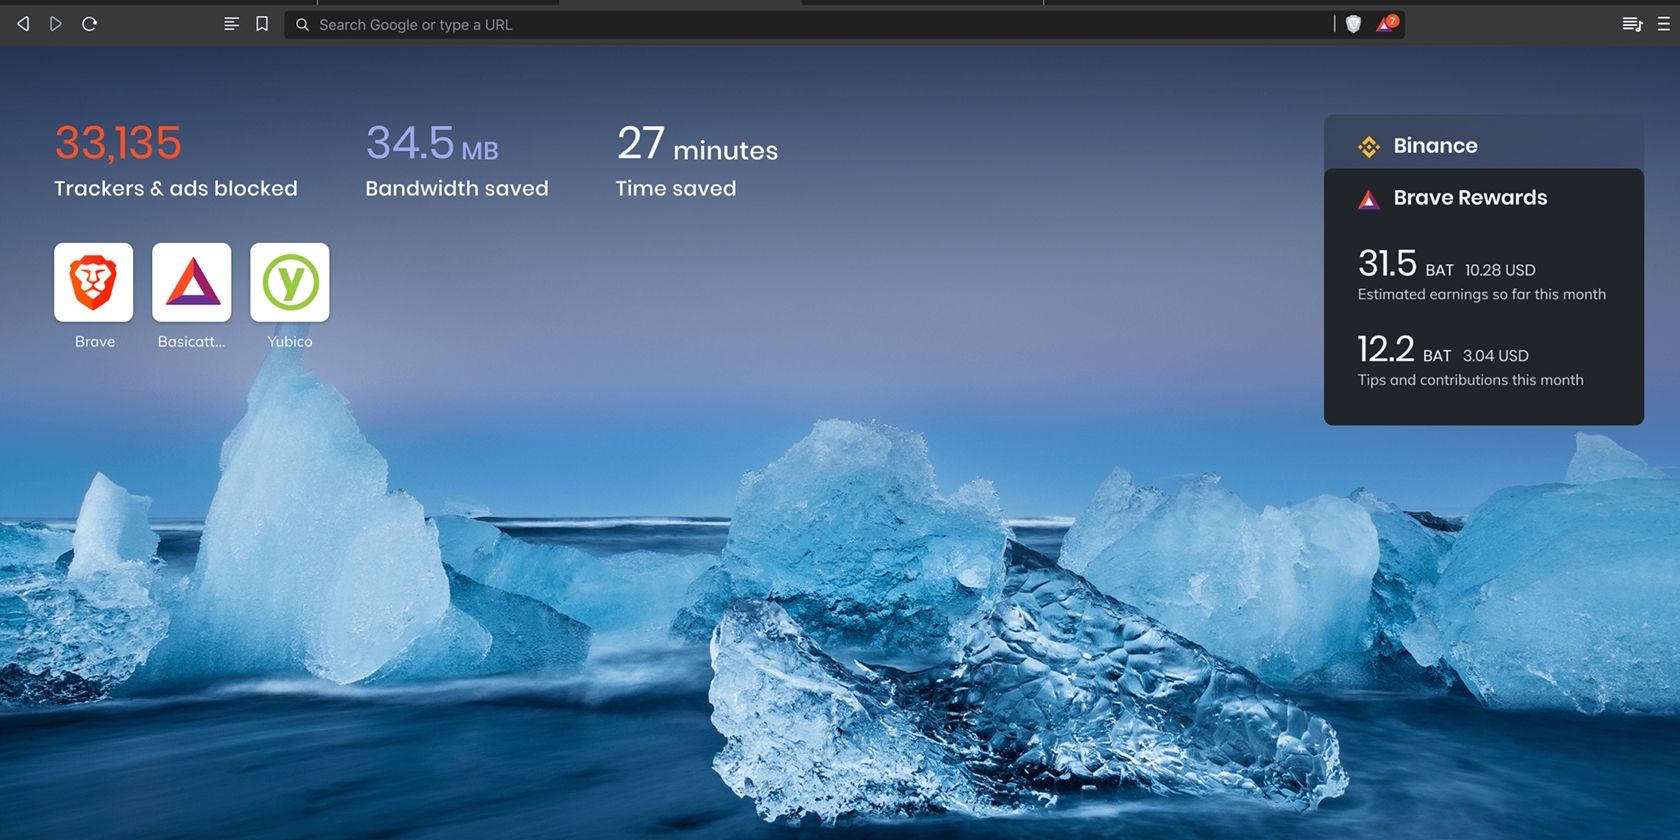Click the Trackers & ads blocked label
Screen dimensions: 1680x840
pos(176,188)
